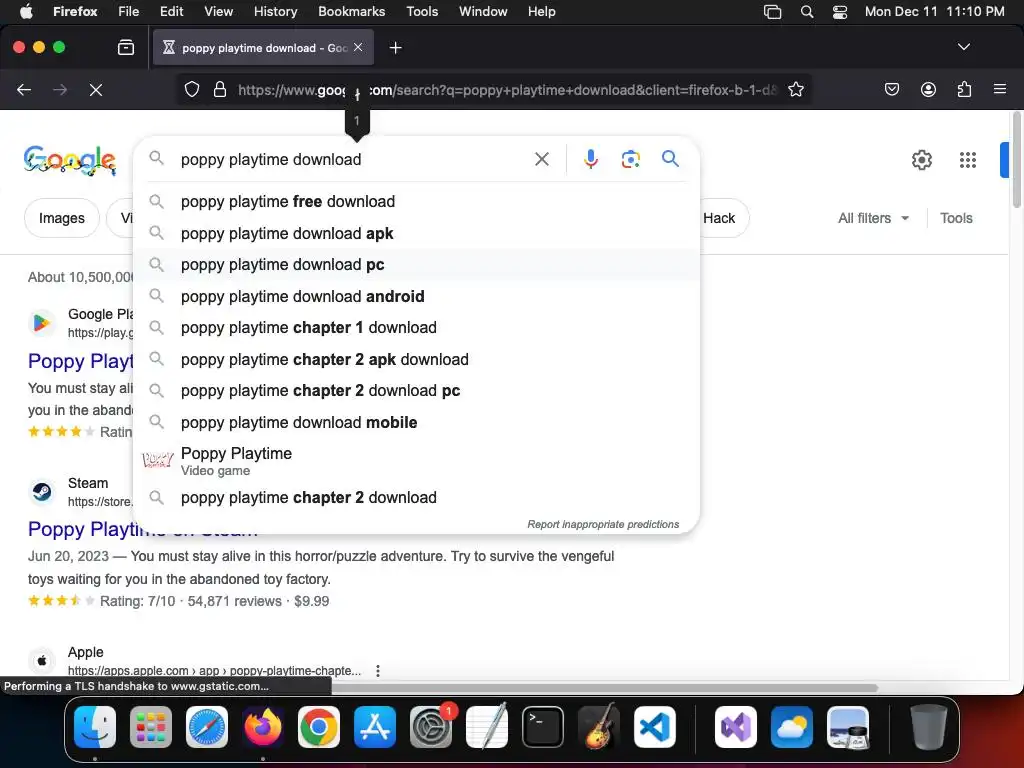Choose suggestion poppy playtime chapter 1 download
This screenshot has width=1024, height=768.
coord(417,328)
